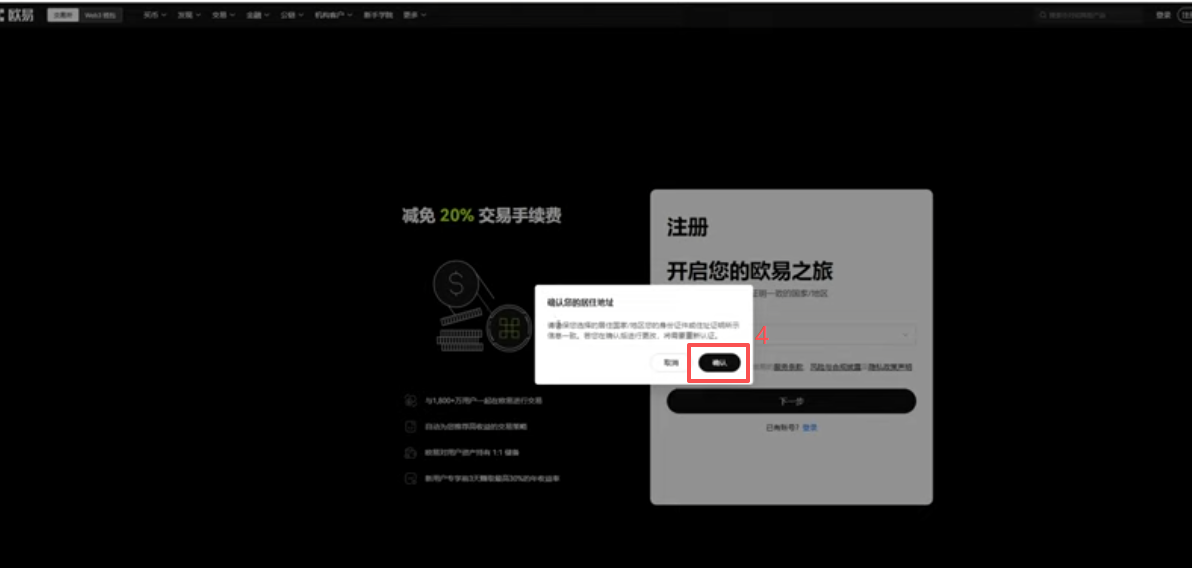The width and height of the screenshot is (1192, 568).
Task: Expand the 买币 menu in navigation bar
Action: coord(154,15)
